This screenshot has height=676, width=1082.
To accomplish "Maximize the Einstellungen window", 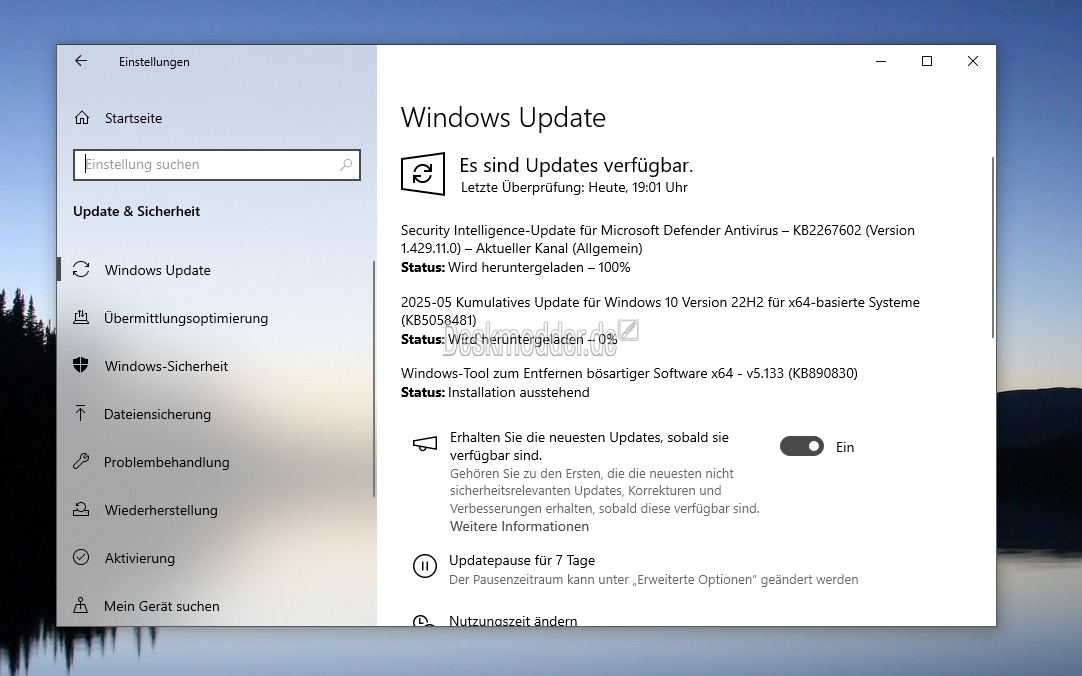I will tap(927, 61).
